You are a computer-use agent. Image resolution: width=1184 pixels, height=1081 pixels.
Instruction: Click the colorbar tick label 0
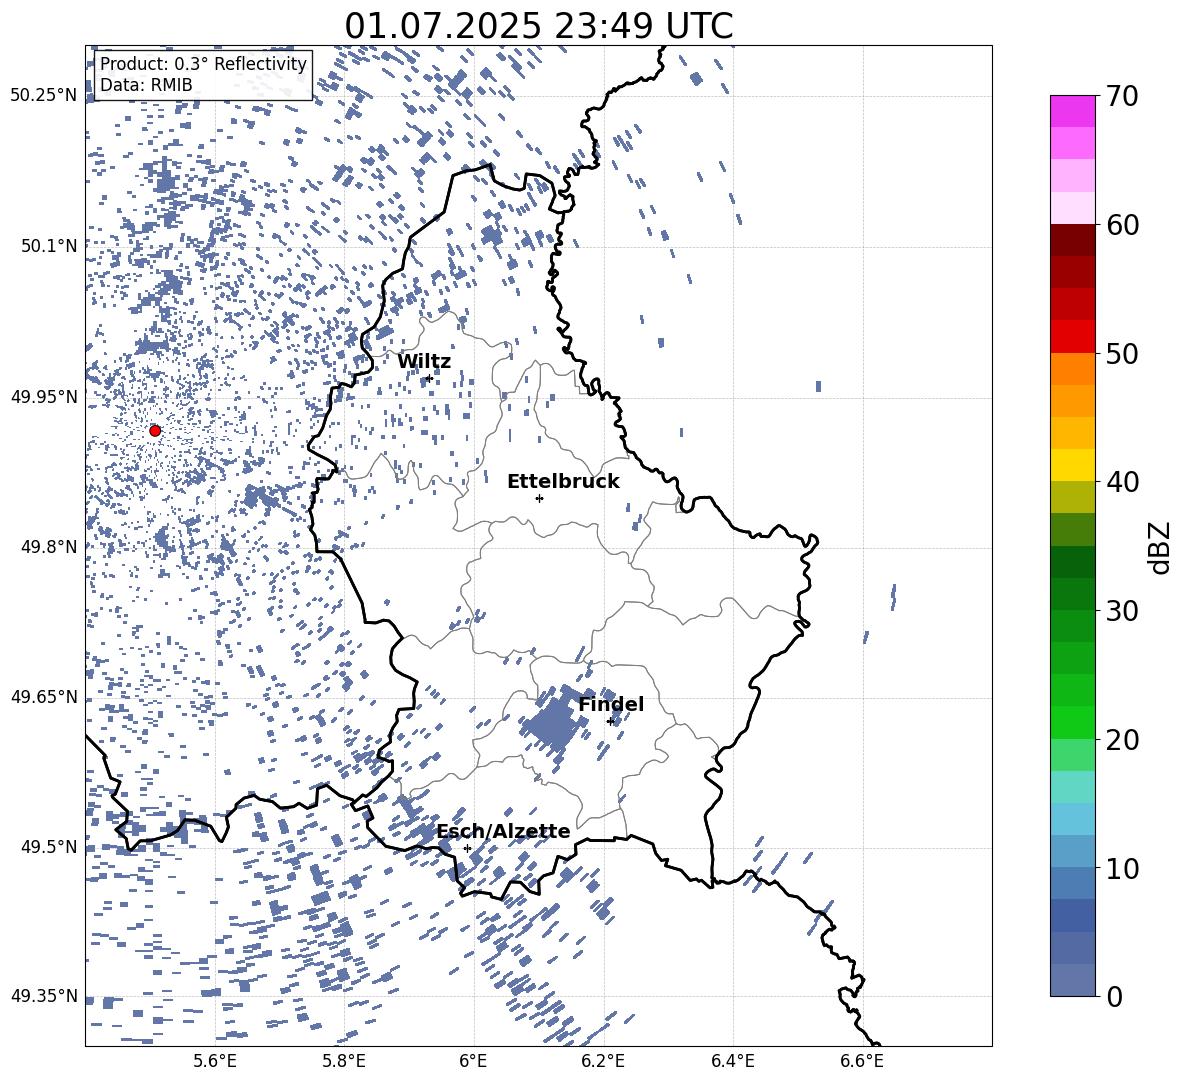pyautogui.click(x=1113, y=996)
